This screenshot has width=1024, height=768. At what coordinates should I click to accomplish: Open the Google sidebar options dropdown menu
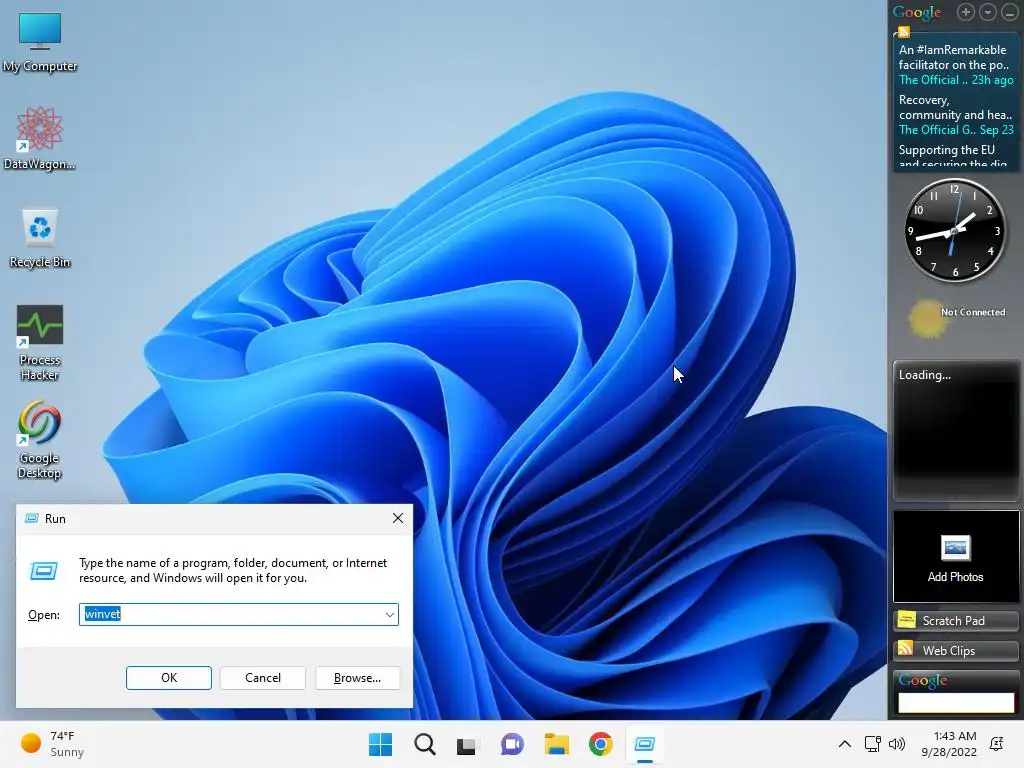pyautogui.click(x=987, y=12)
